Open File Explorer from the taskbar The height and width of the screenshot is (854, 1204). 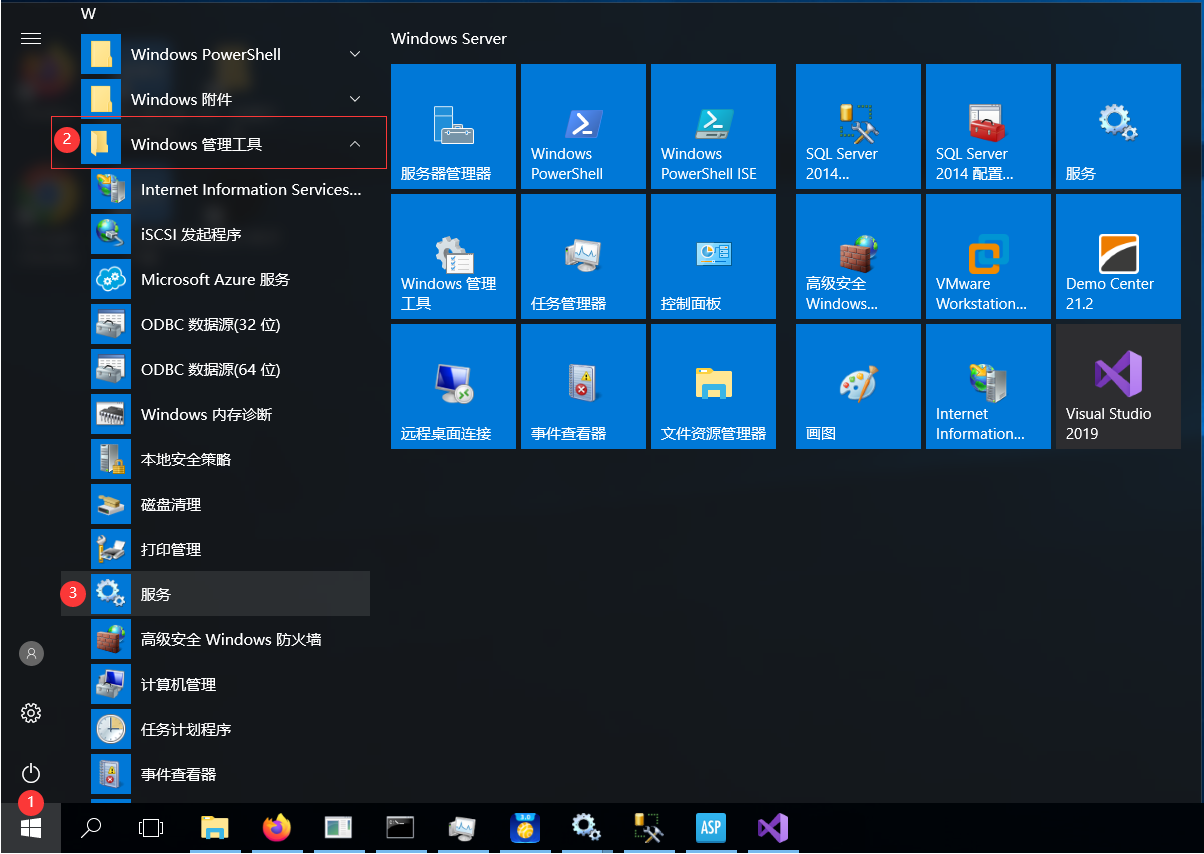[x=215, y=828]
